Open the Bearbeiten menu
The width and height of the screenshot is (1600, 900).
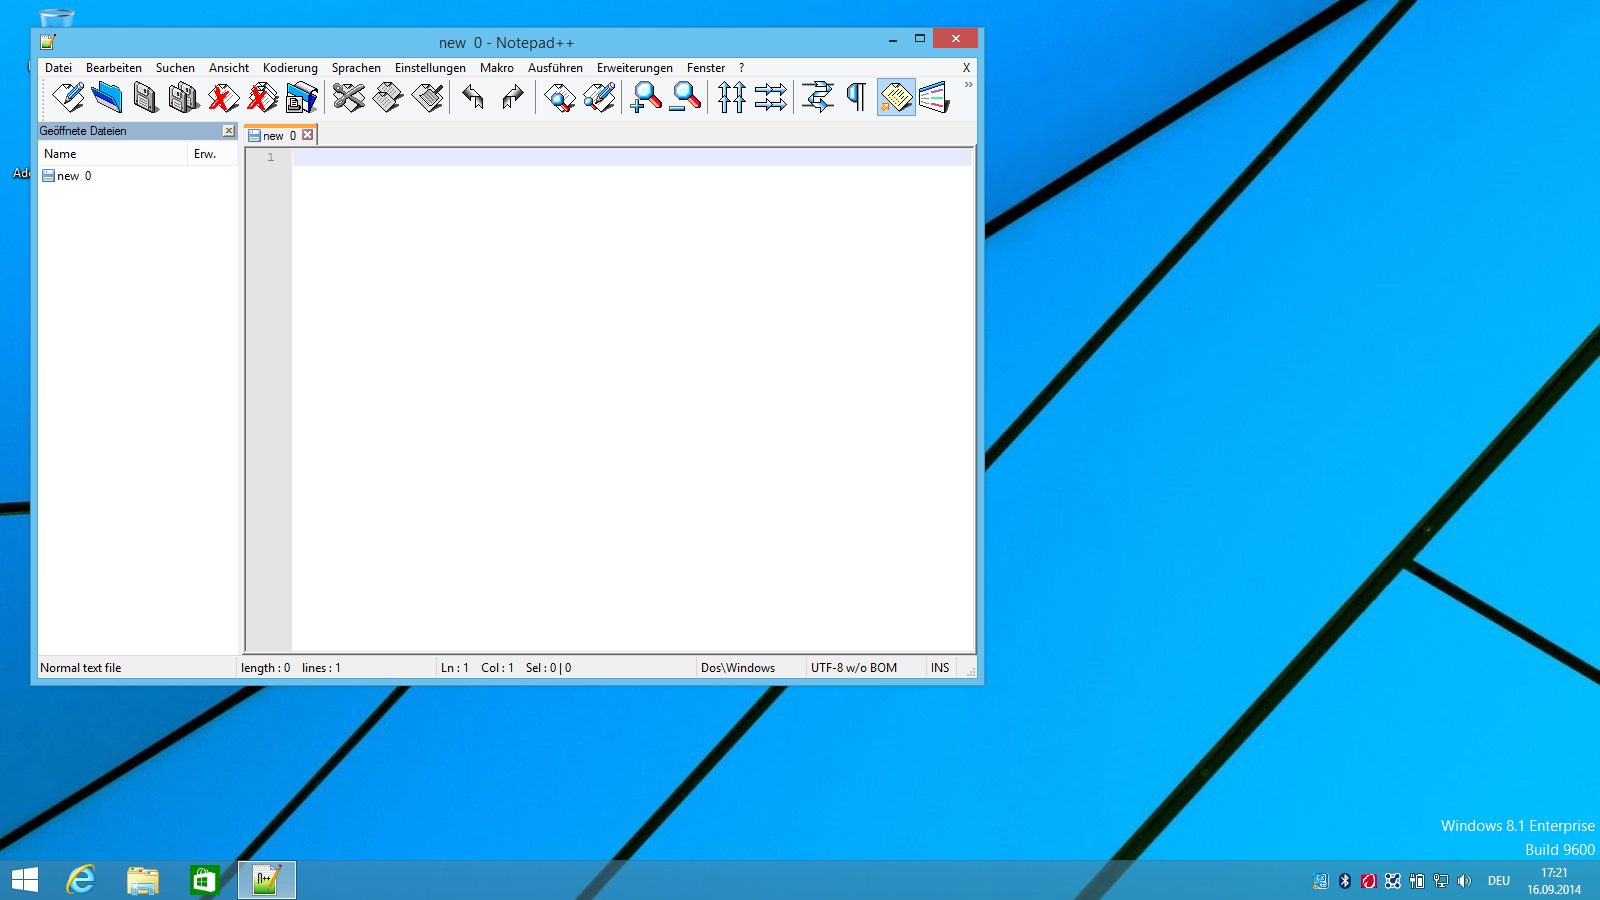(x=114, y=68)
